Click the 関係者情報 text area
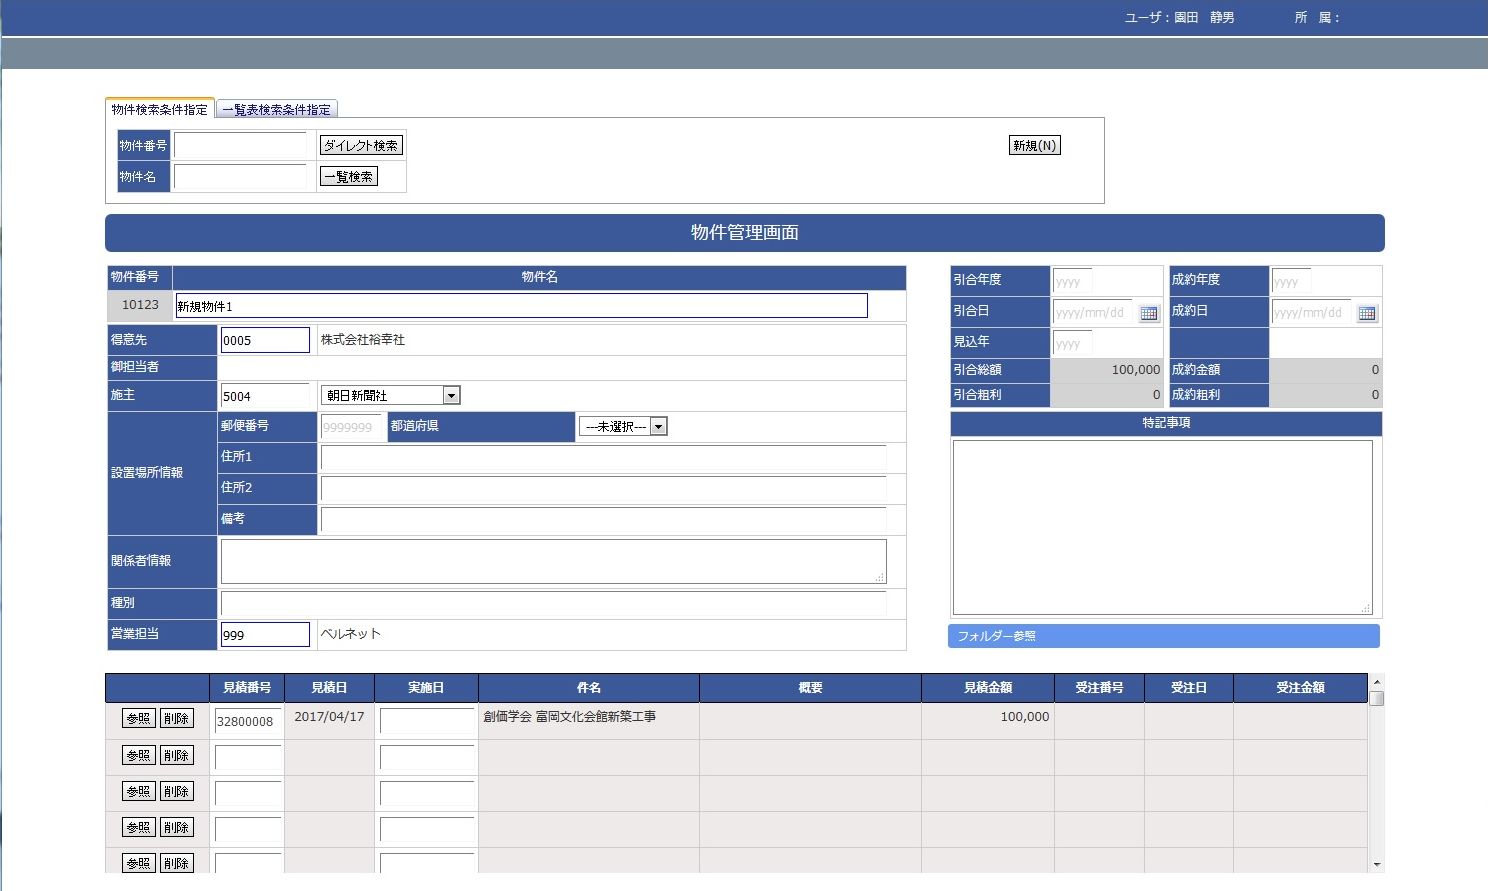The height and width of the screenshot is (891, 1488). coord(553,561)
